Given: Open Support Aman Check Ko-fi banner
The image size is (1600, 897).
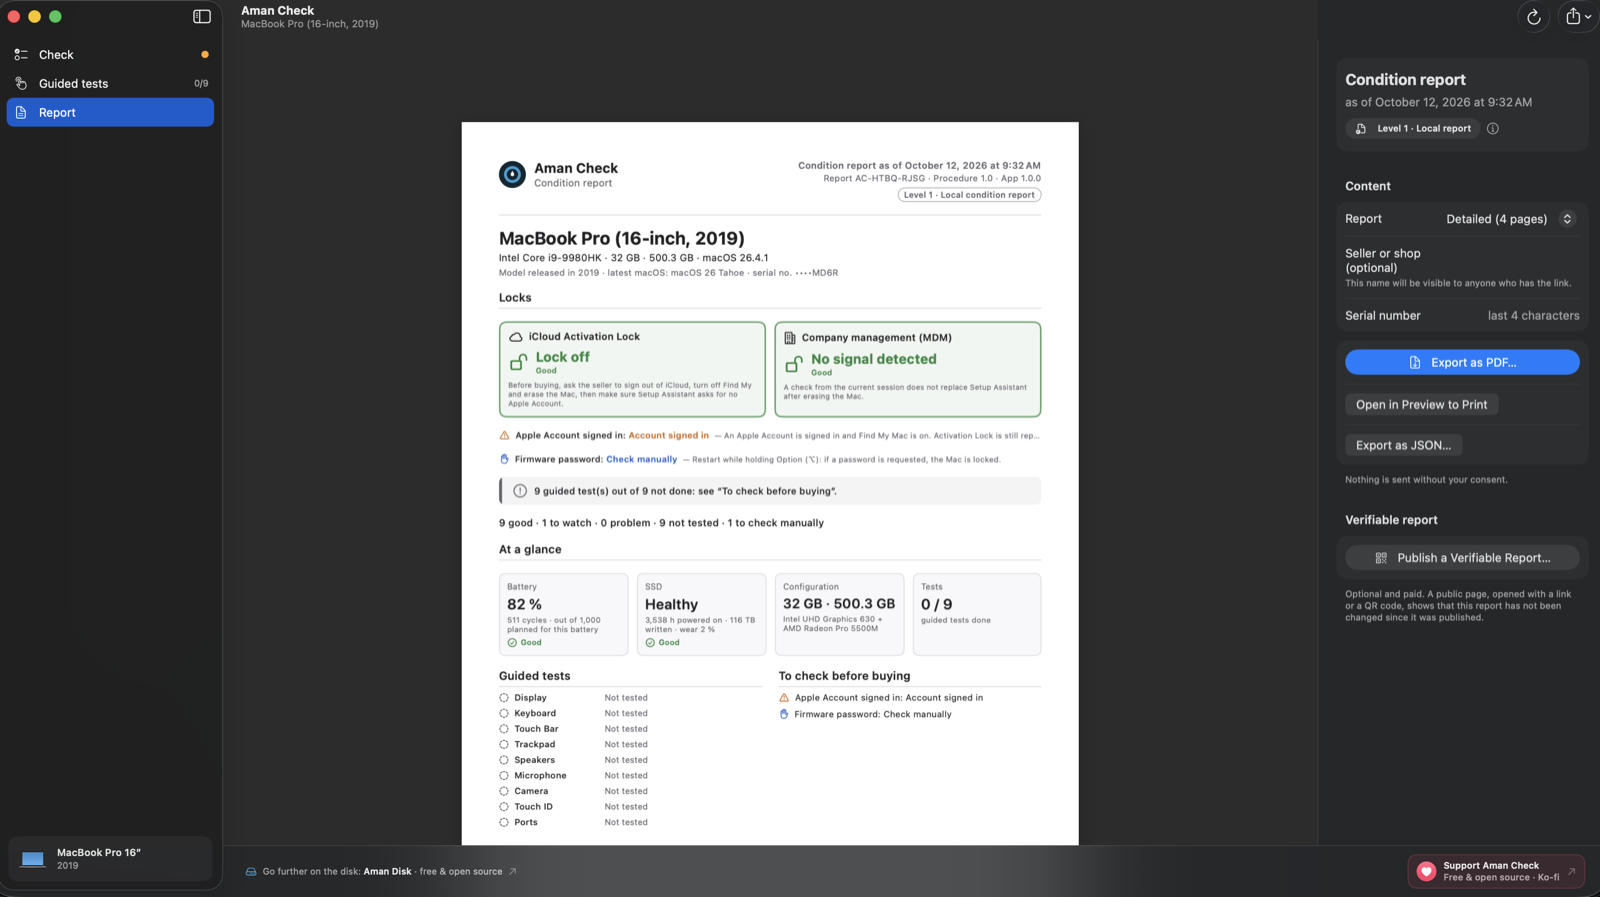Looking at the screenshot, I should tap(1496, 871).
